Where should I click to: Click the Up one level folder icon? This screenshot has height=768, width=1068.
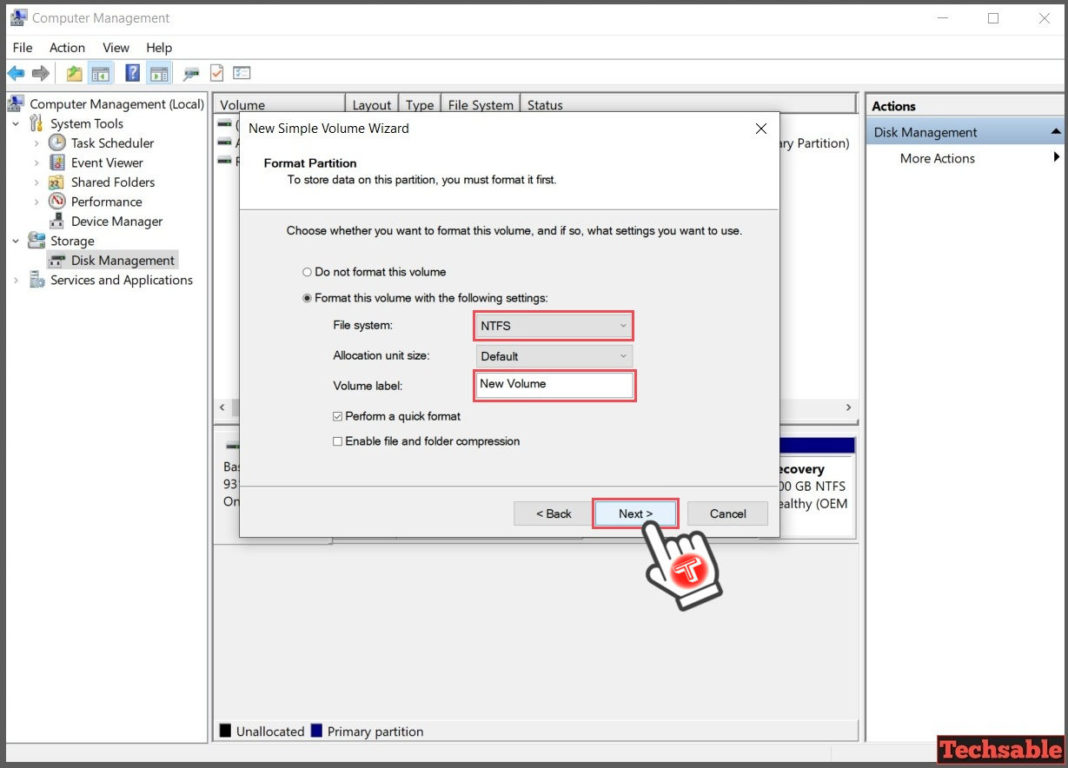74,73
